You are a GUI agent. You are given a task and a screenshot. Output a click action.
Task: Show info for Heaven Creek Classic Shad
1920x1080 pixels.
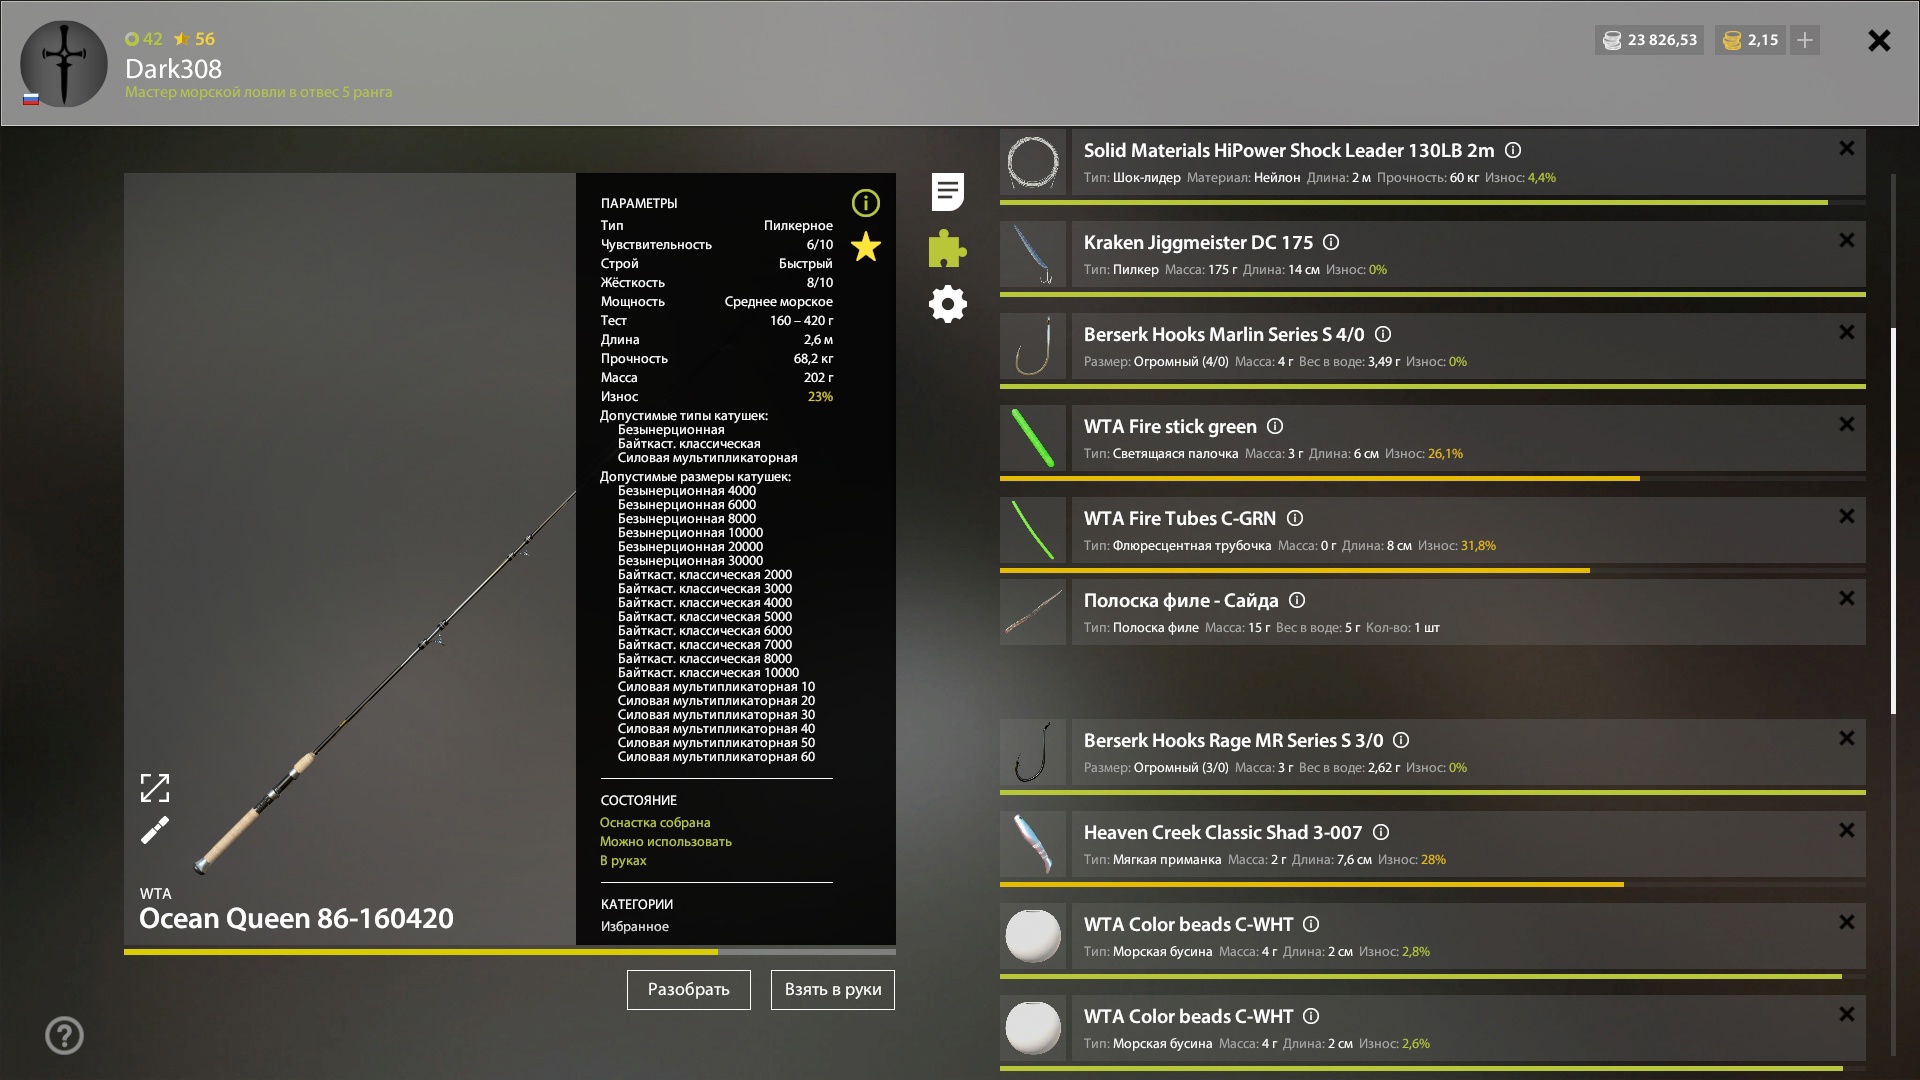tap(1381, 832)
